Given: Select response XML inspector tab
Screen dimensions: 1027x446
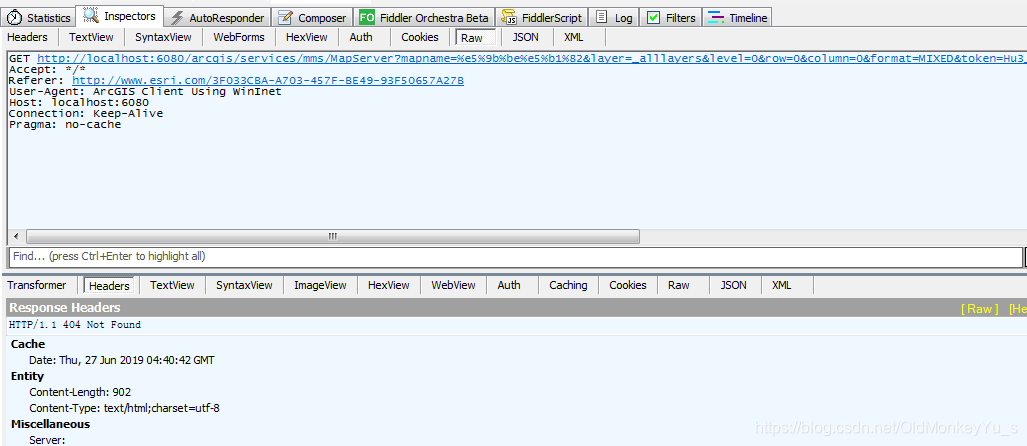Looking at the screenshot, I should point(781,285).
